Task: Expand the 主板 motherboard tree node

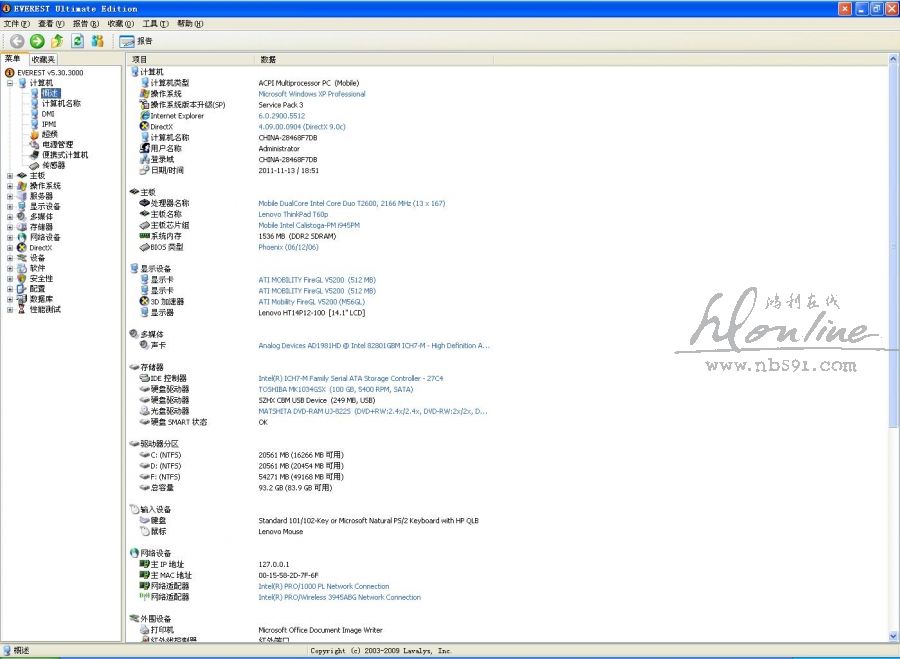Action: (10, 176)
